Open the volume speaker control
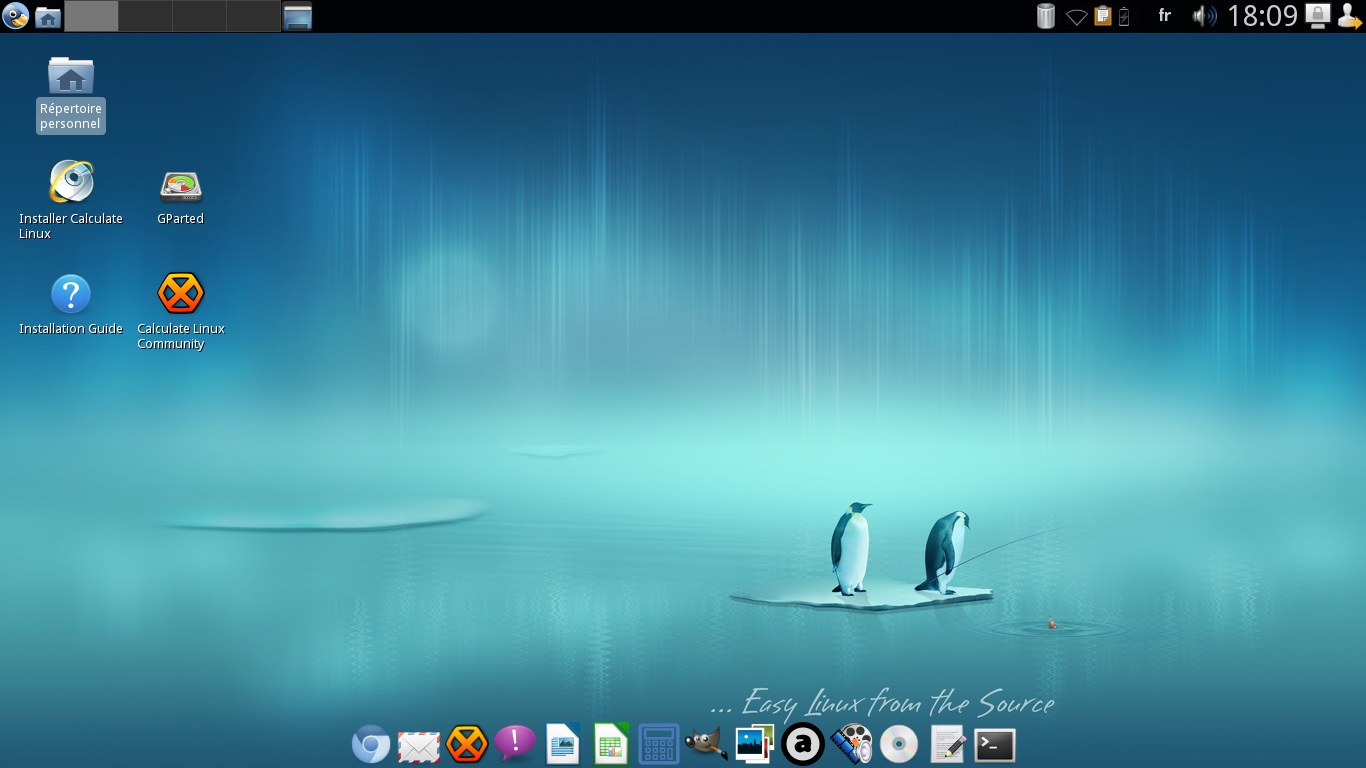The image size is (1366, 768). tap(1204, 16)
